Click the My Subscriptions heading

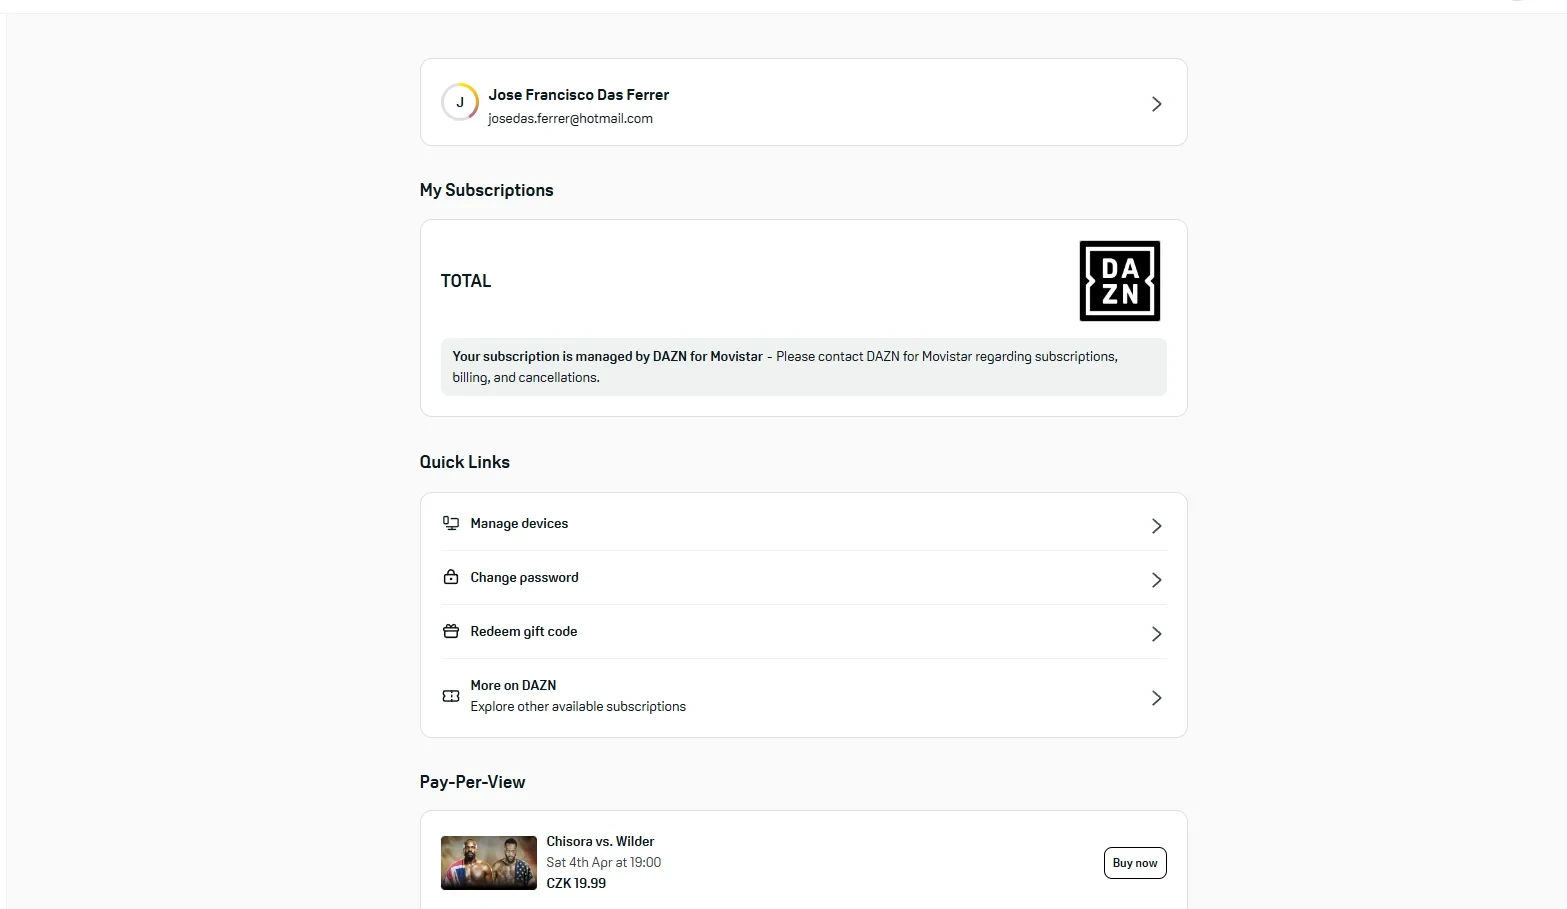coord(486,190)
